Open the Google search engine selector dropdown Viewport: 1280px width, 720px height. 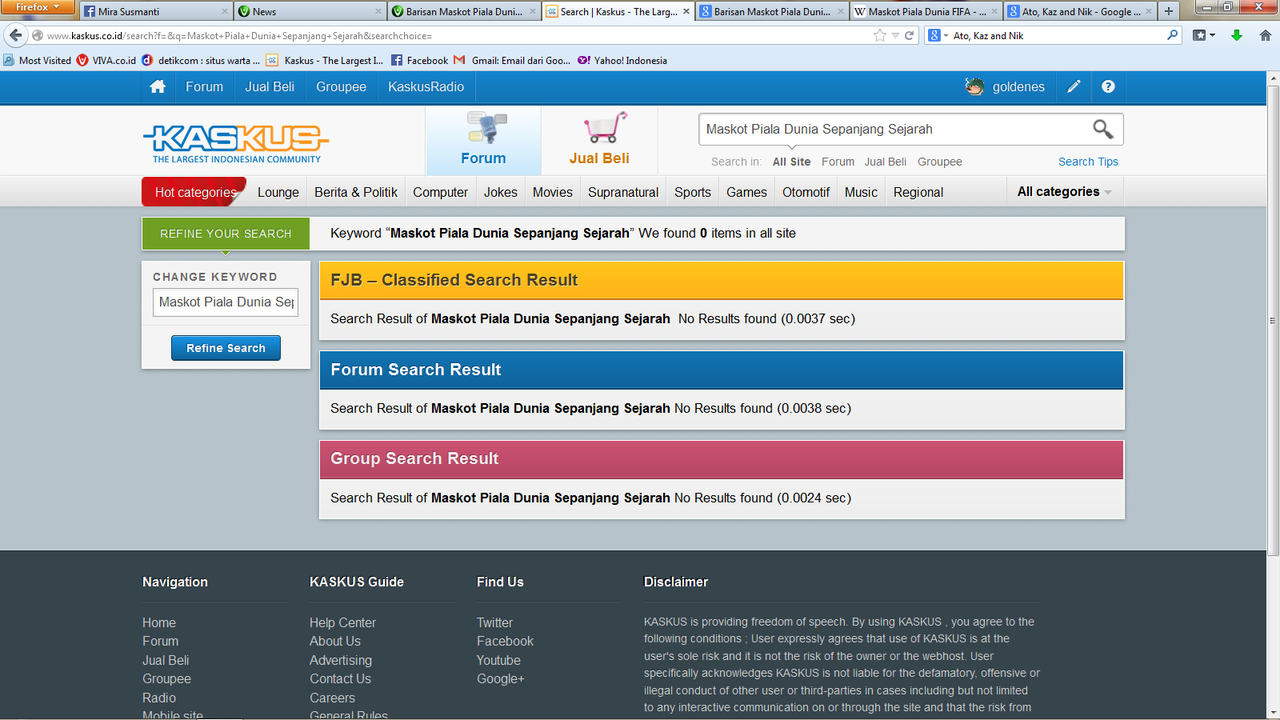pos(938,35)
